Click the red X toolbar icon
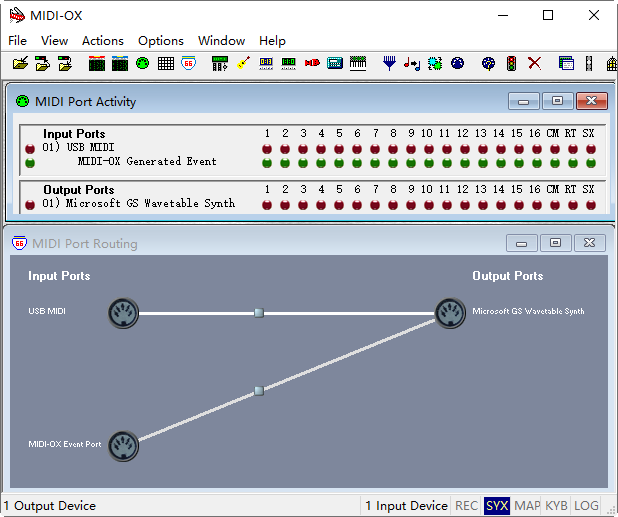Image resolution: width=618 pixels, height=517 pixels. [x=534, y=63]
